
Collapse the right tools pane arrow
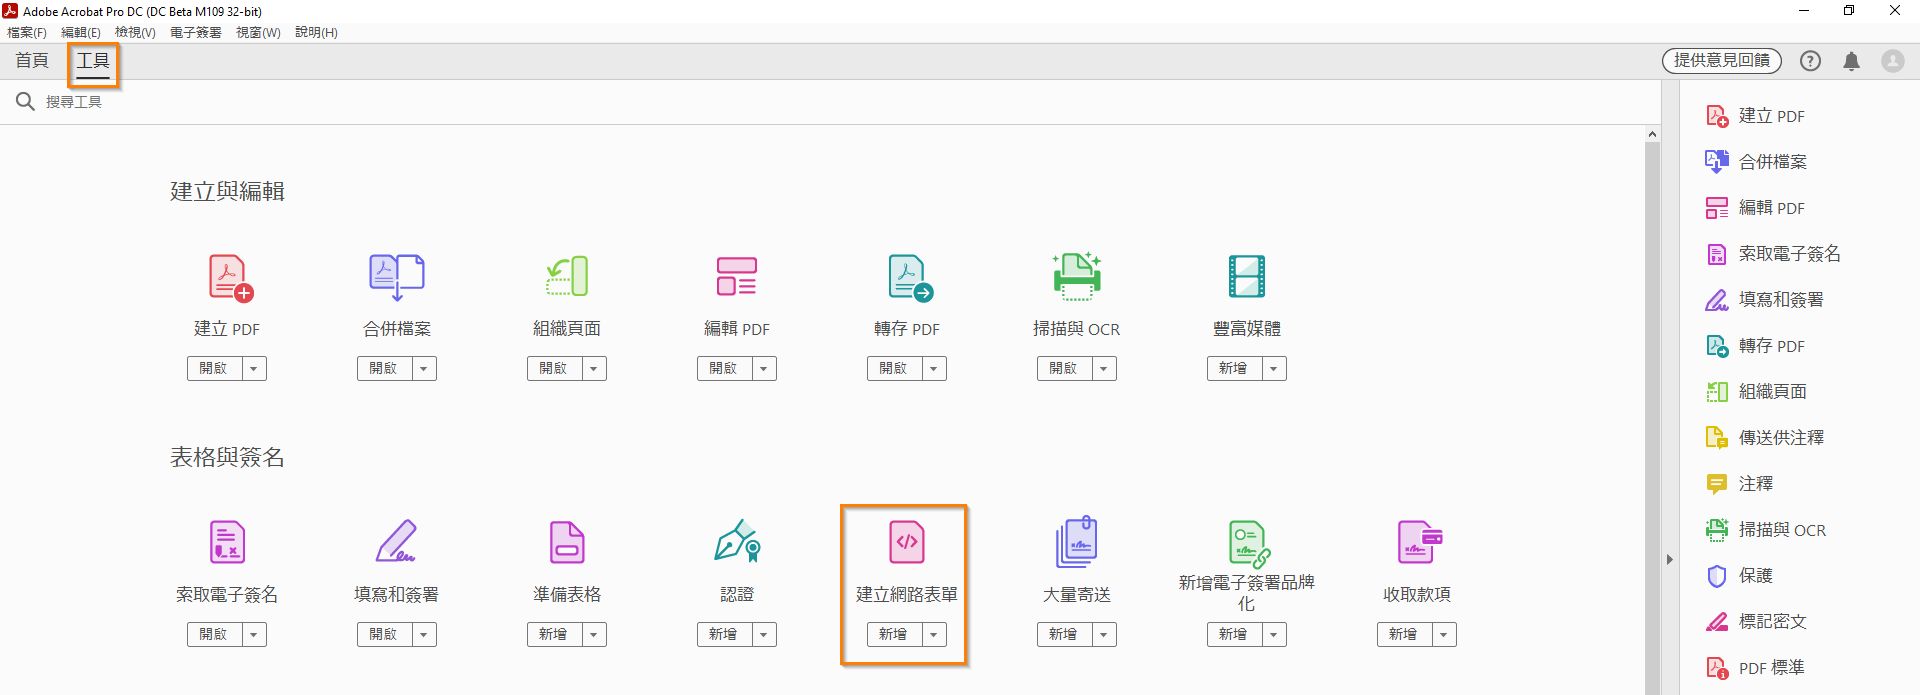point(1669,560)
